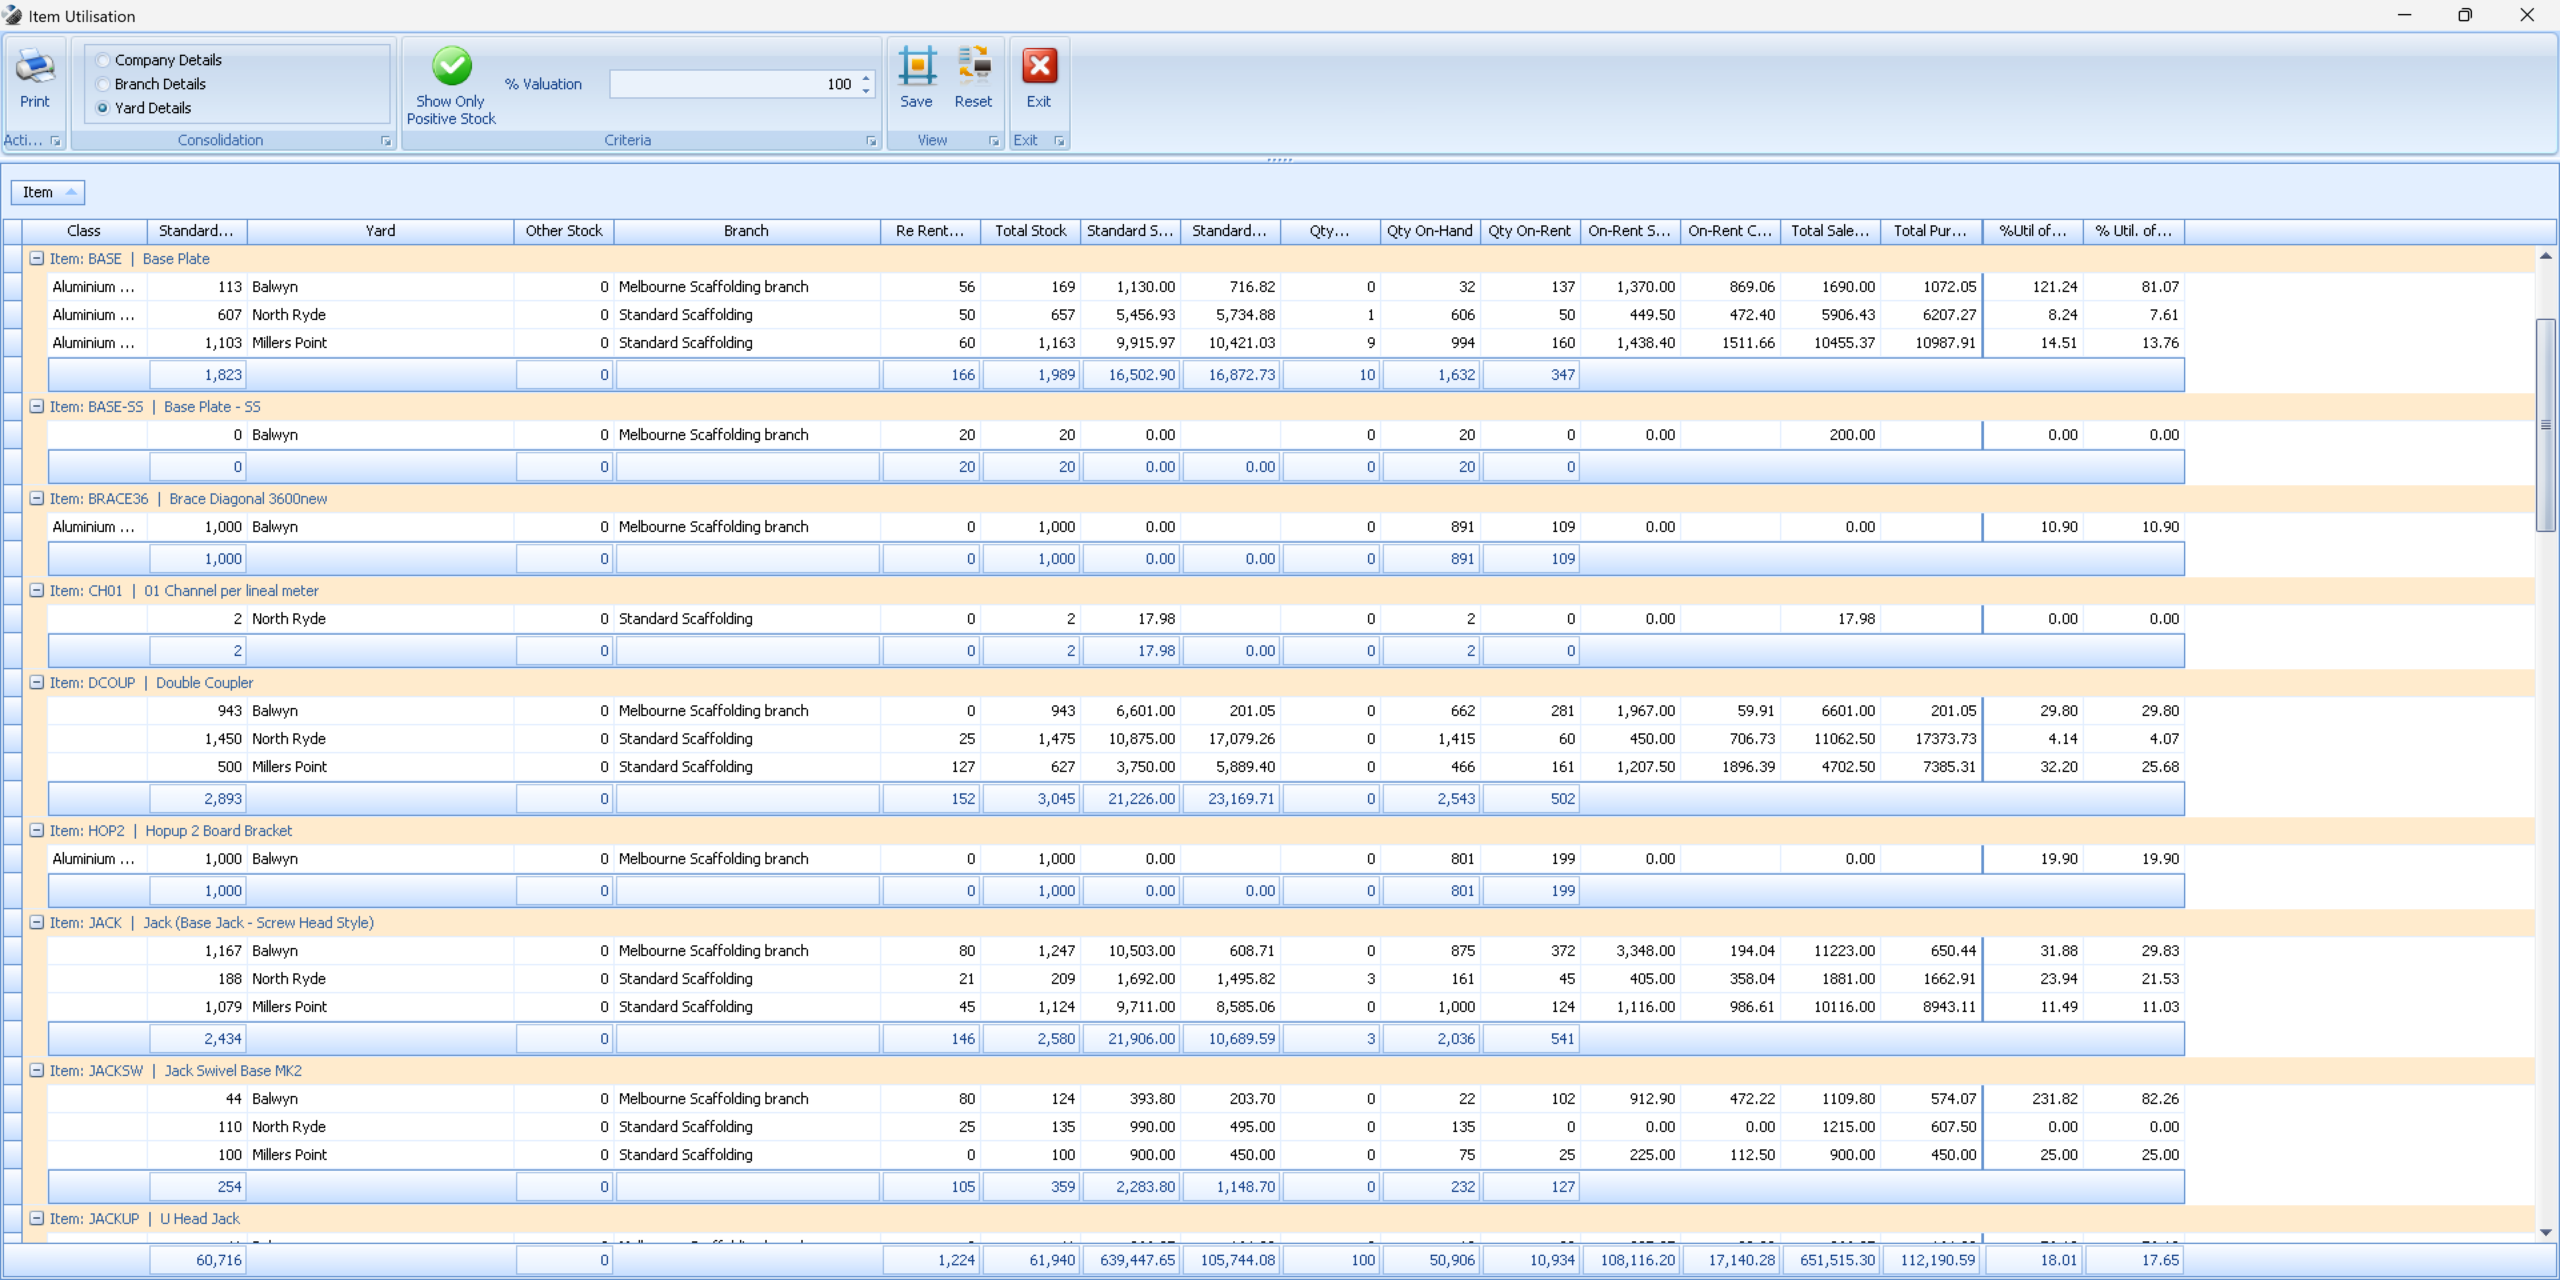Increase % Valuation with up arrow
This screenshot has height=1280, width=2560.
coord(866,78)
